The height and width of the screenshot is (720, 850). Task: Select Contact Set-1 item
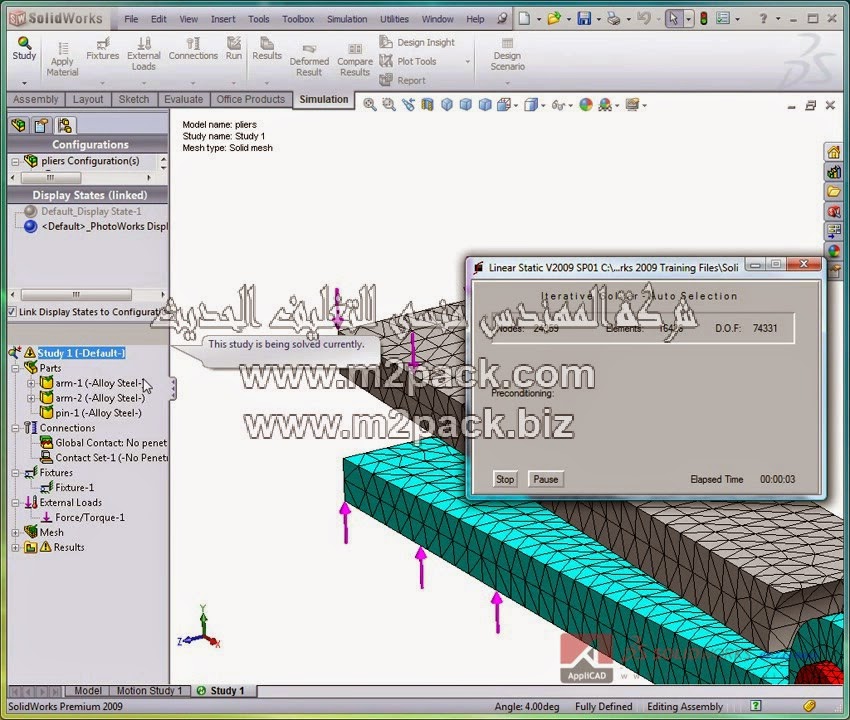pyautogui.click(x=111, y=458)
